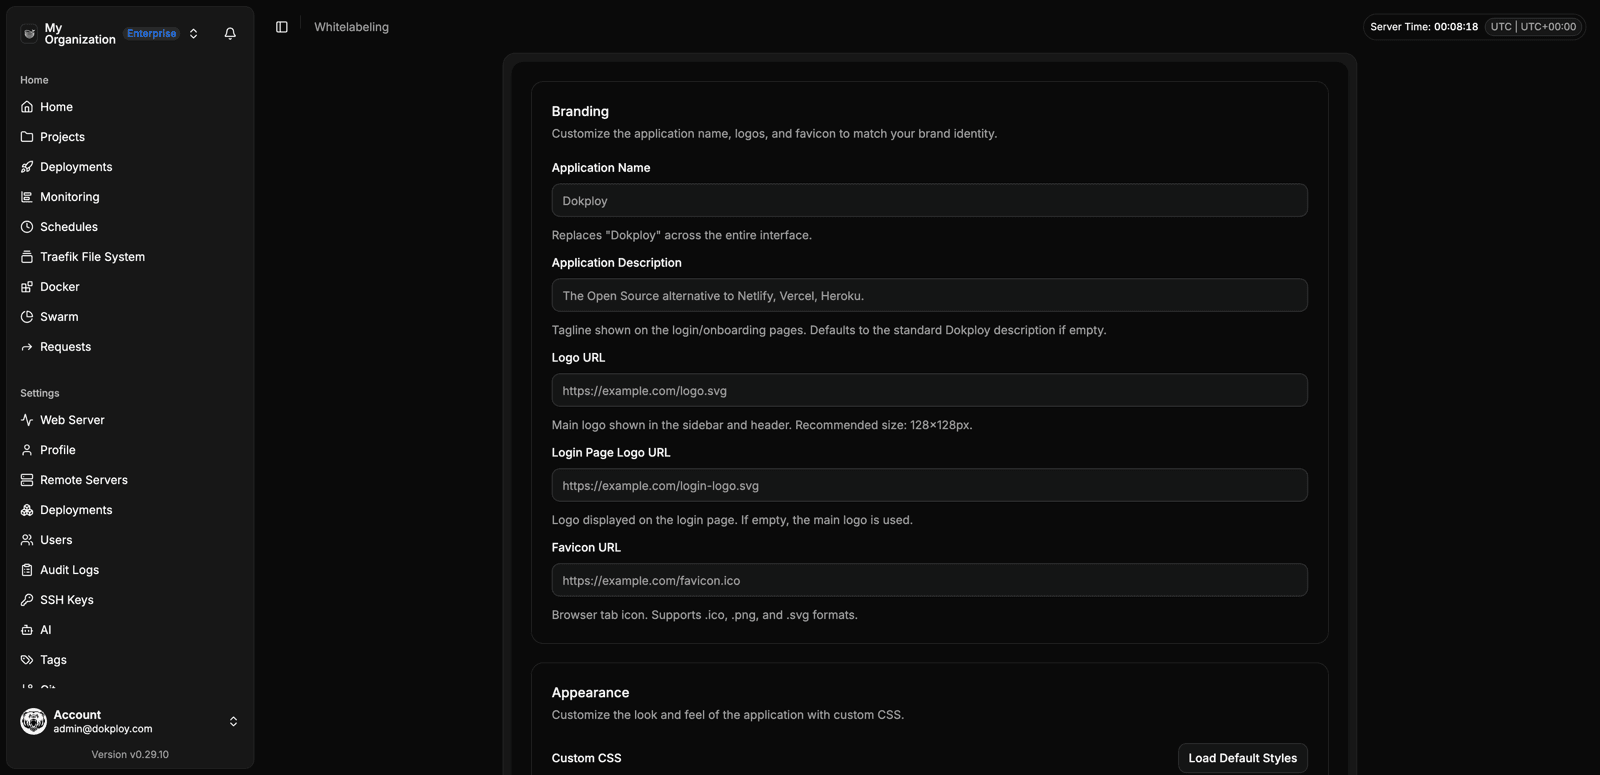The width and height of the screenshot is (1600, 775).
Task: Open Home in the sidebar
Action: [x=130, y=107]
